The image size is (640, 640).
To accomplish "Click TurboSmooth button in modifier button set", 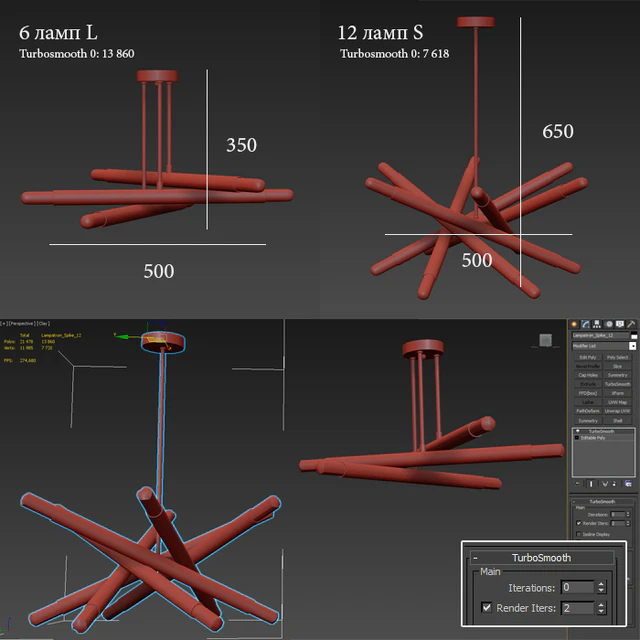I will tap(617, 384).
